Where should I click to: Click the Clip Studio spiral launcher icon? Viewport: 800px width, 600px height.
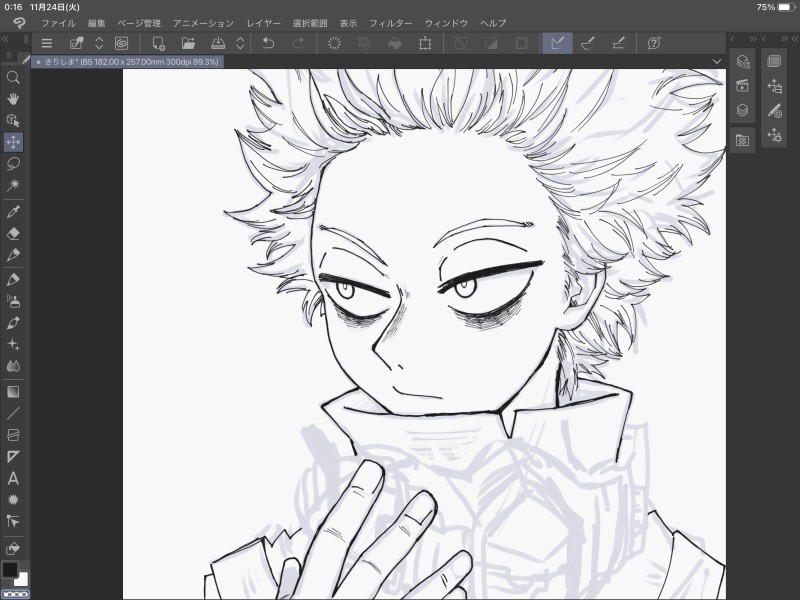[121, 43]
